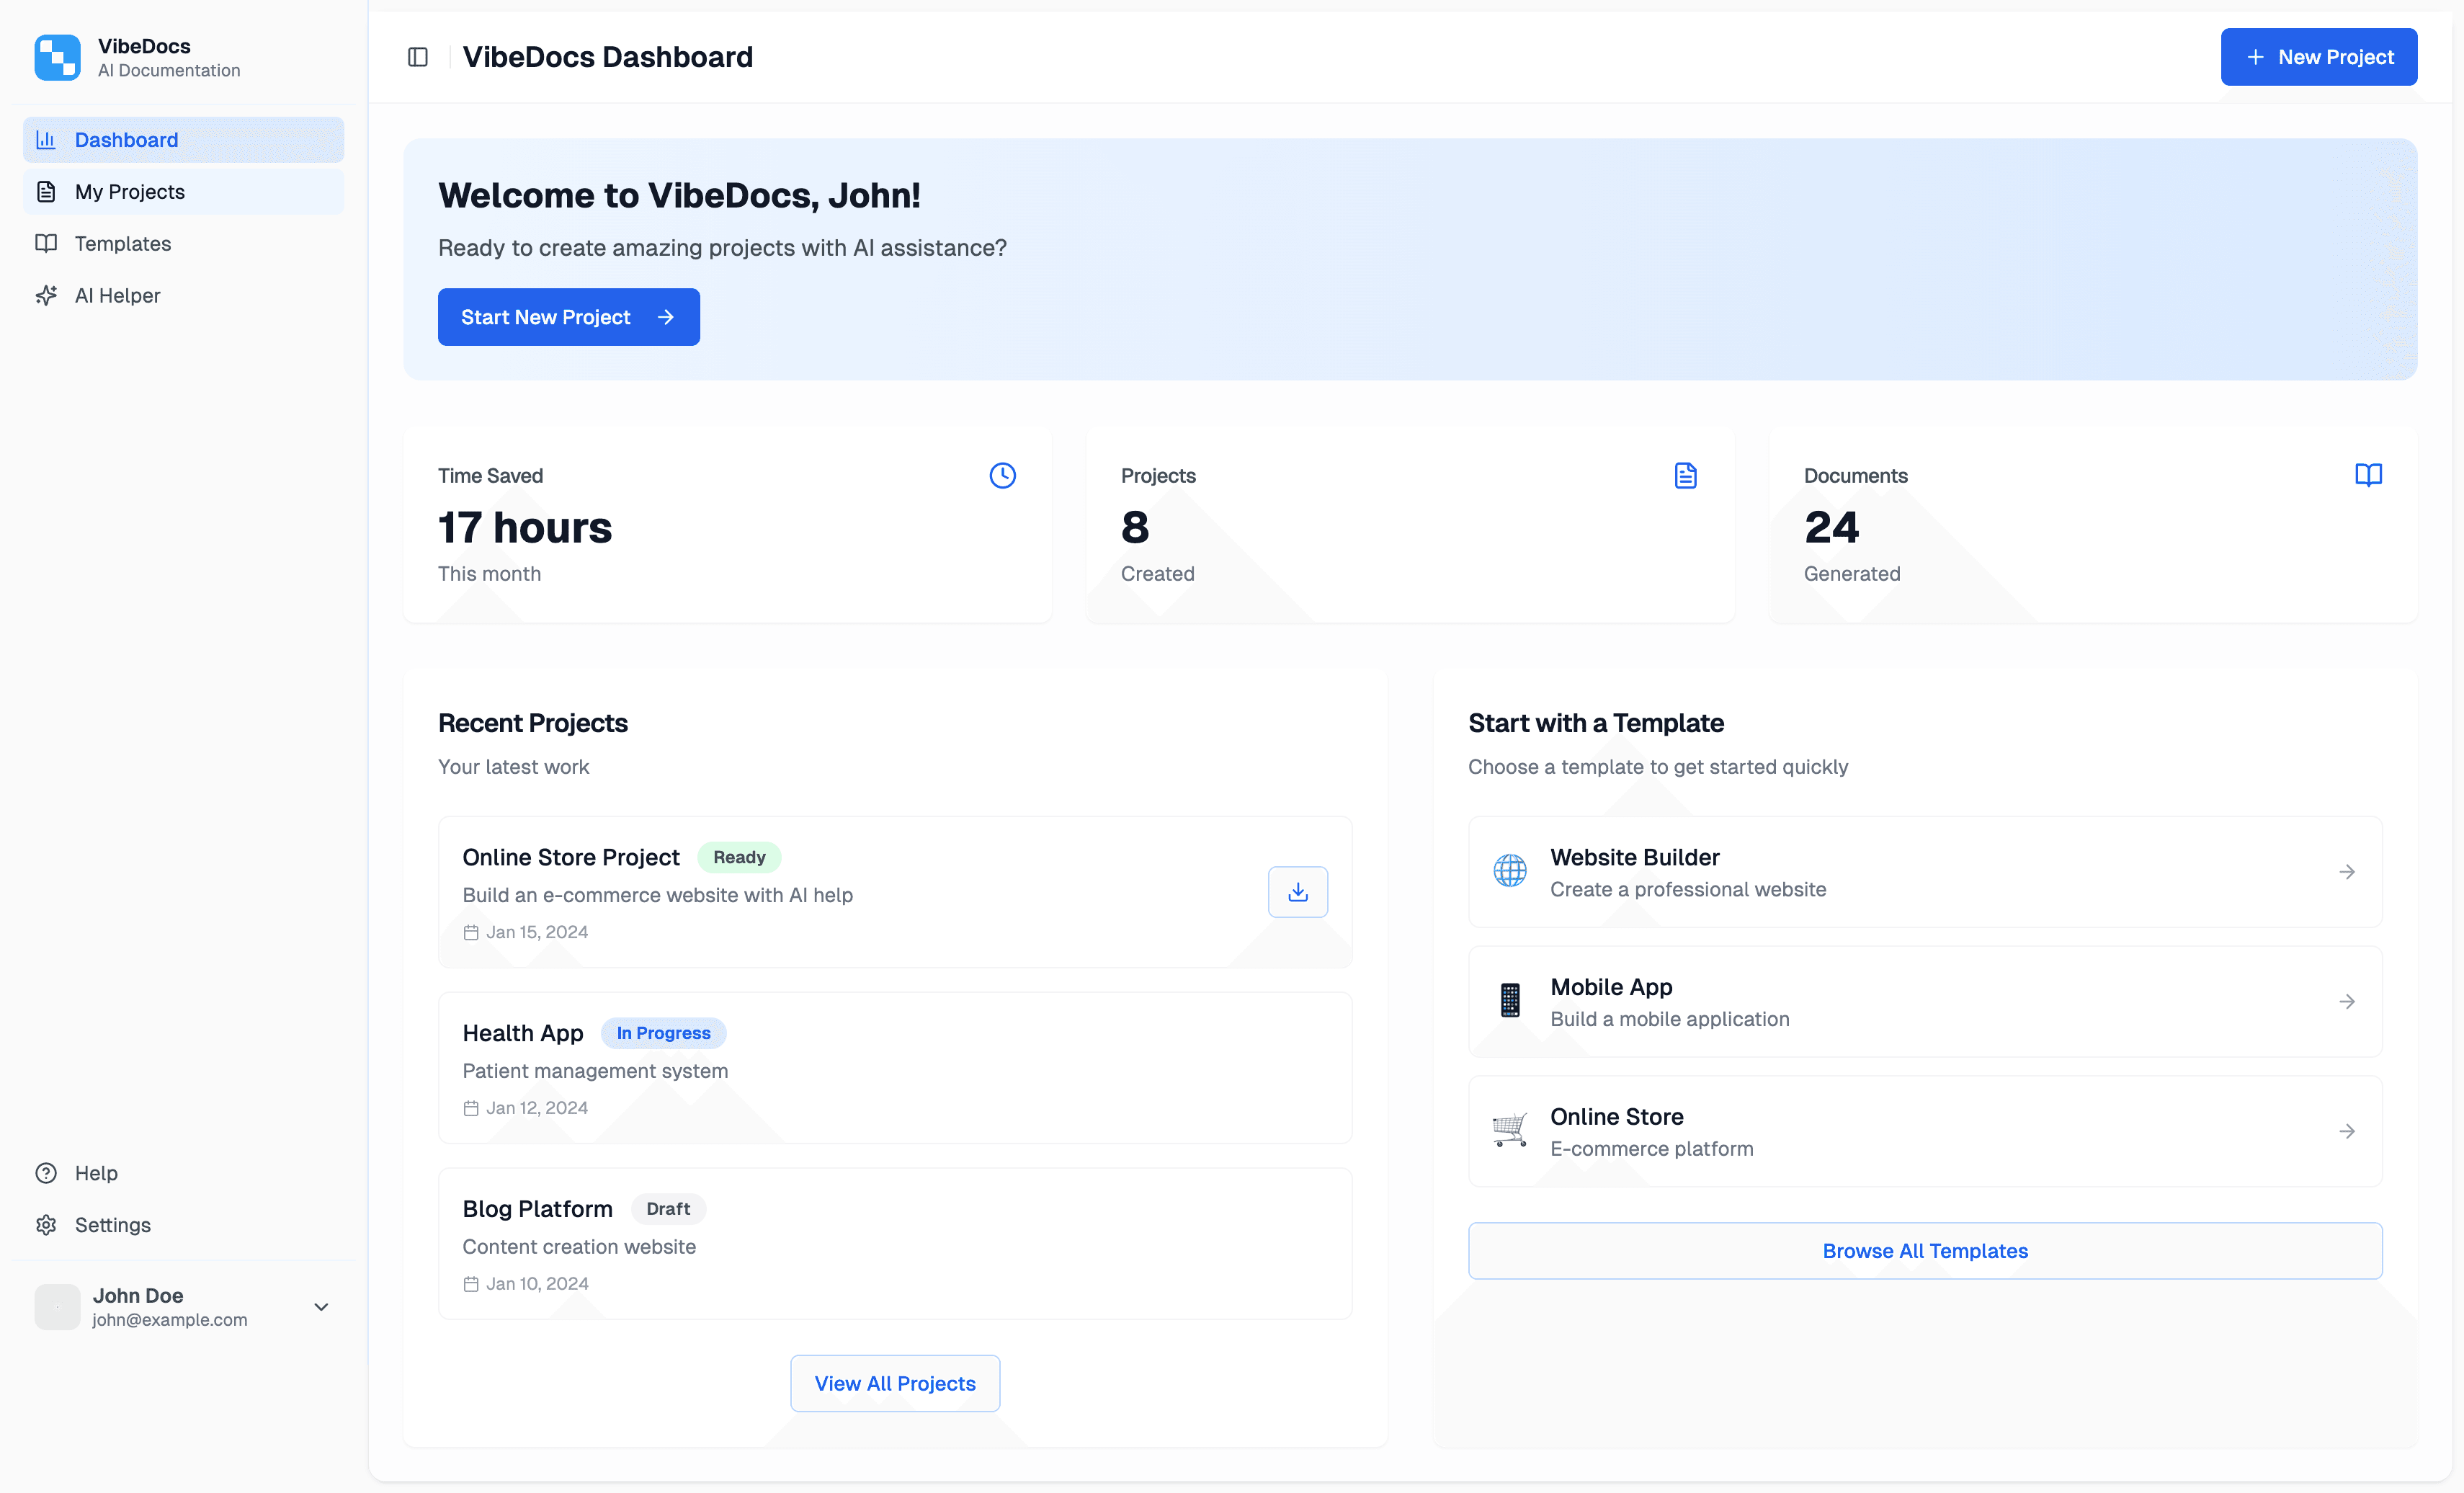The height and width of the screenshot is (1493, 2464).
Task: Click John Doe's avatar
Action: 57,1307
